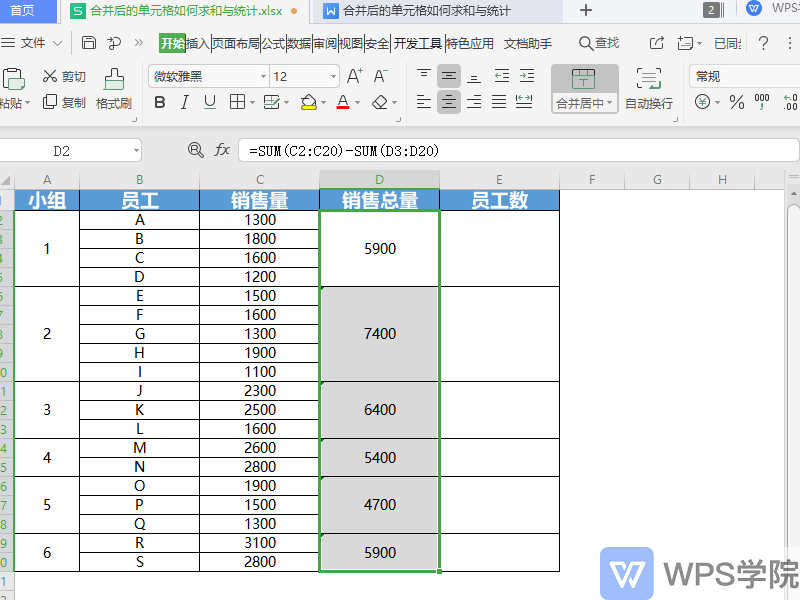
Task: Switch to the 插入 (Insert) tab
Action: (198, 43)
